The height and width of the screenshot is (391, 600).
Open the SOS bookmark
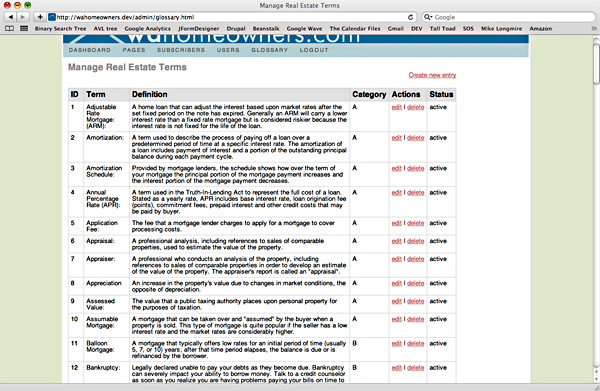(468, 29)
